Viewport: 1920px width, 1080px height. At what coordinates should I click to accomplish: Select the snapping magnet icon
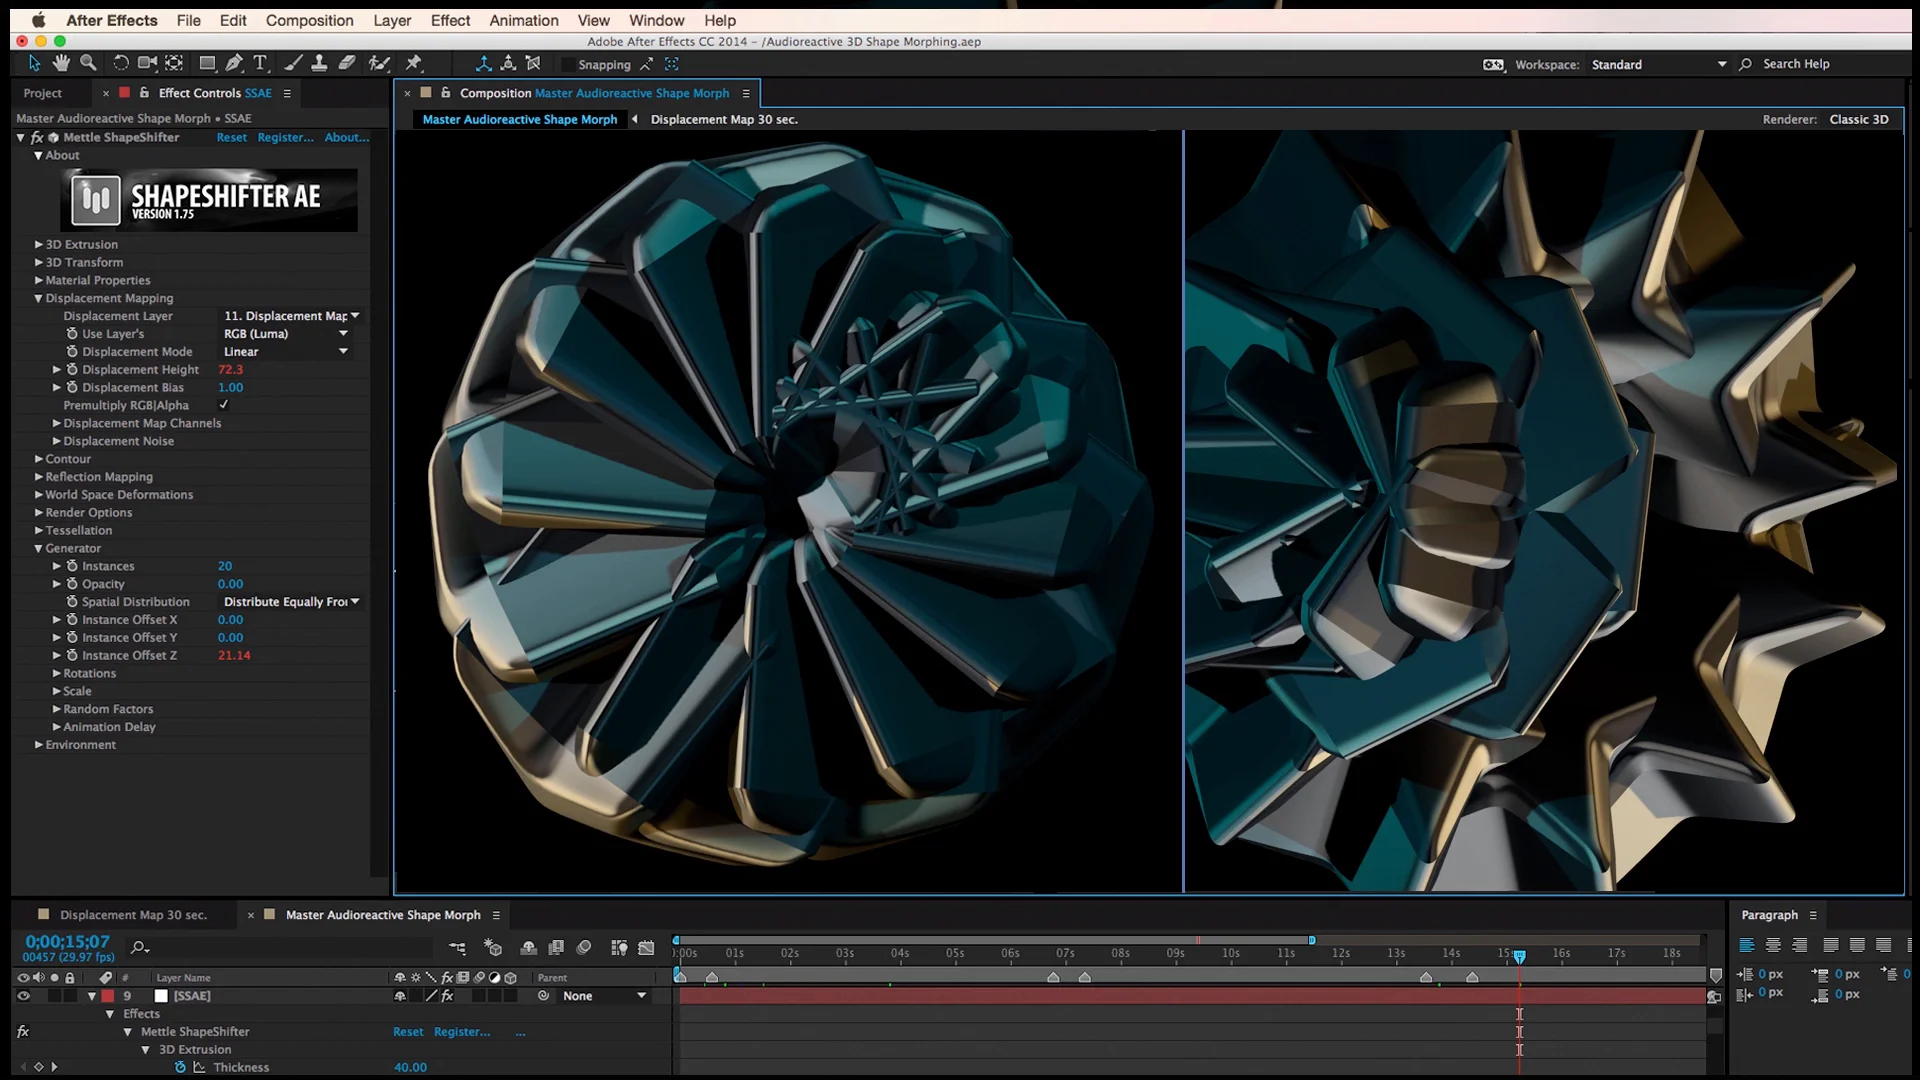point(646,63)
